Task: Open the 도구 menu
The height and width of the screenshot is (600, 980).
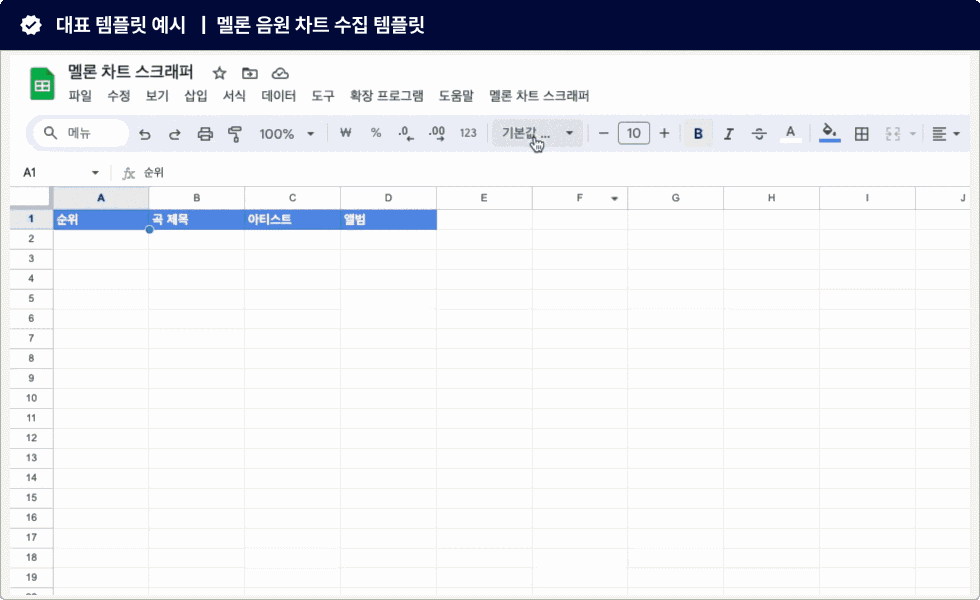Action: pos(323,96)
